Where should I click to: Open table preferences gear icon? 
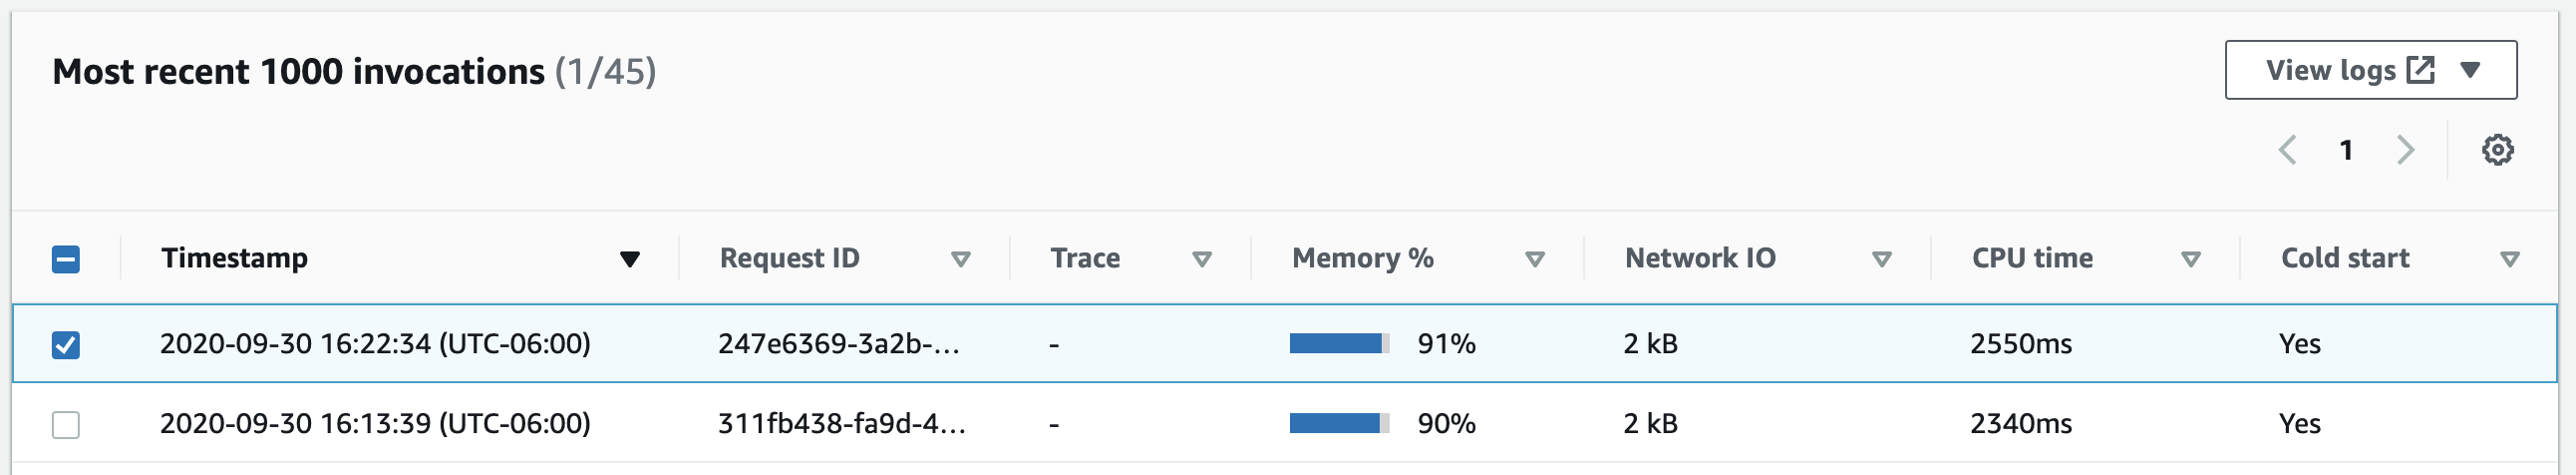pyautogui.click(x=2497, y=150)
